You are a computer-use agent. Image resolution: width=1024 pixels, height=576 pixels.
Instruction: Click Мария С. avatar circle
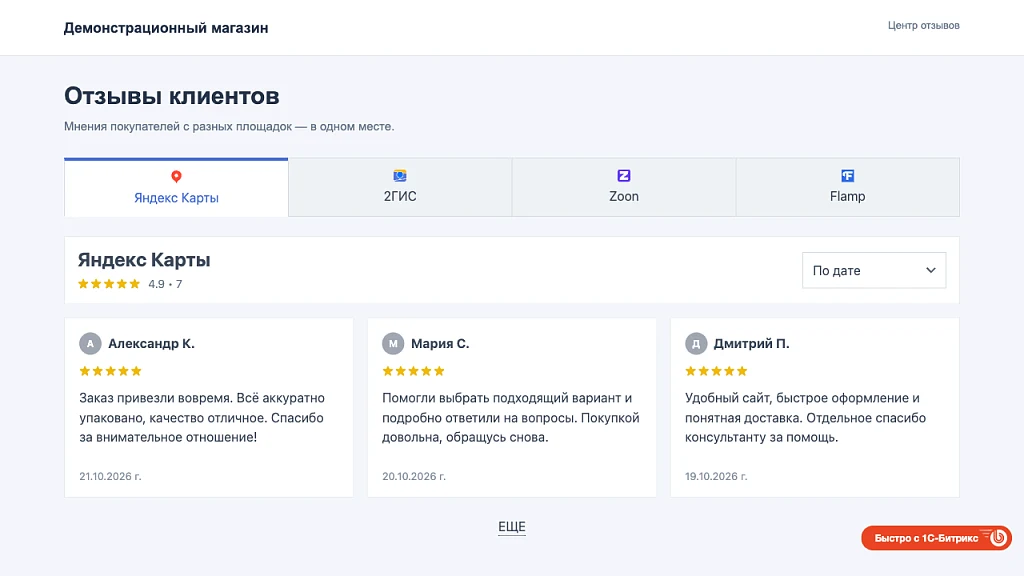coord(393,344)
